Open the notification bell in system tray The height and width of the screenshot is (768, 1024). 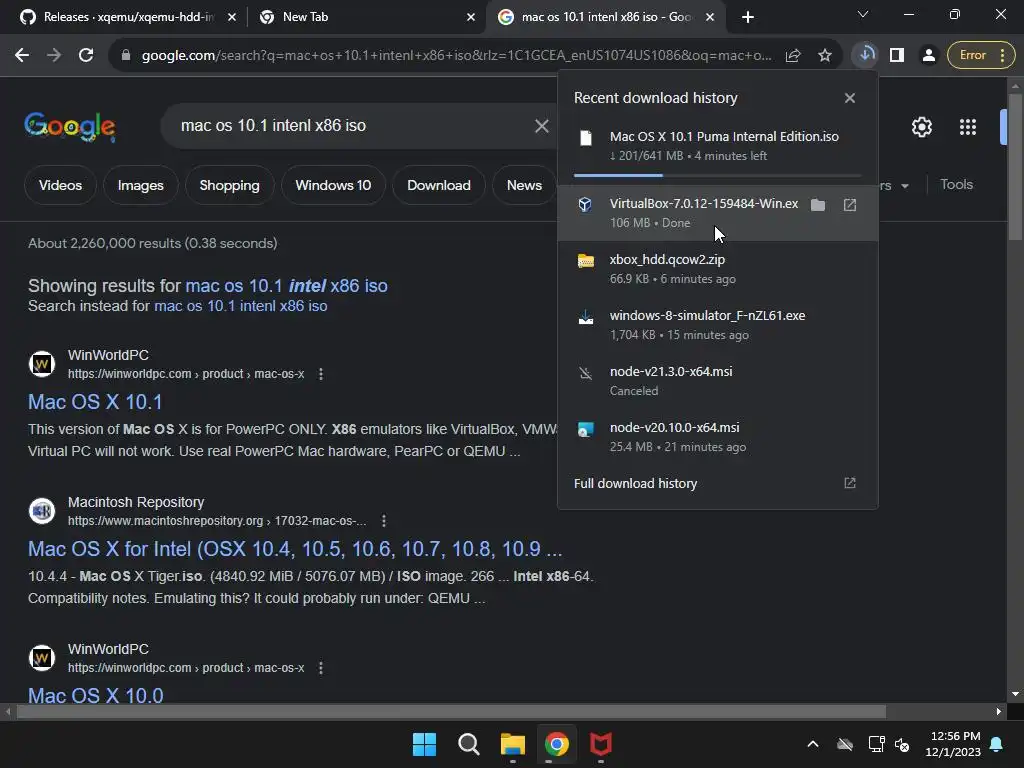997,744
